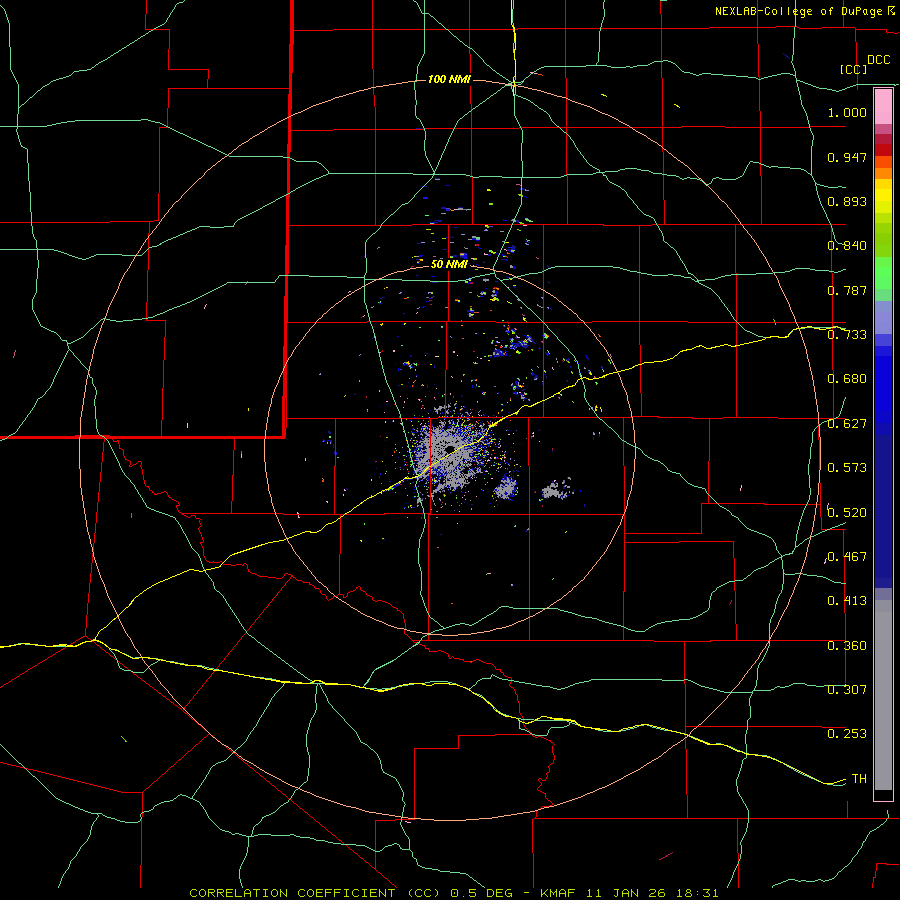The width and height of the screenshot is (900, 900).
Task: Click the black radar site dot at center
Action: point(451,449)
